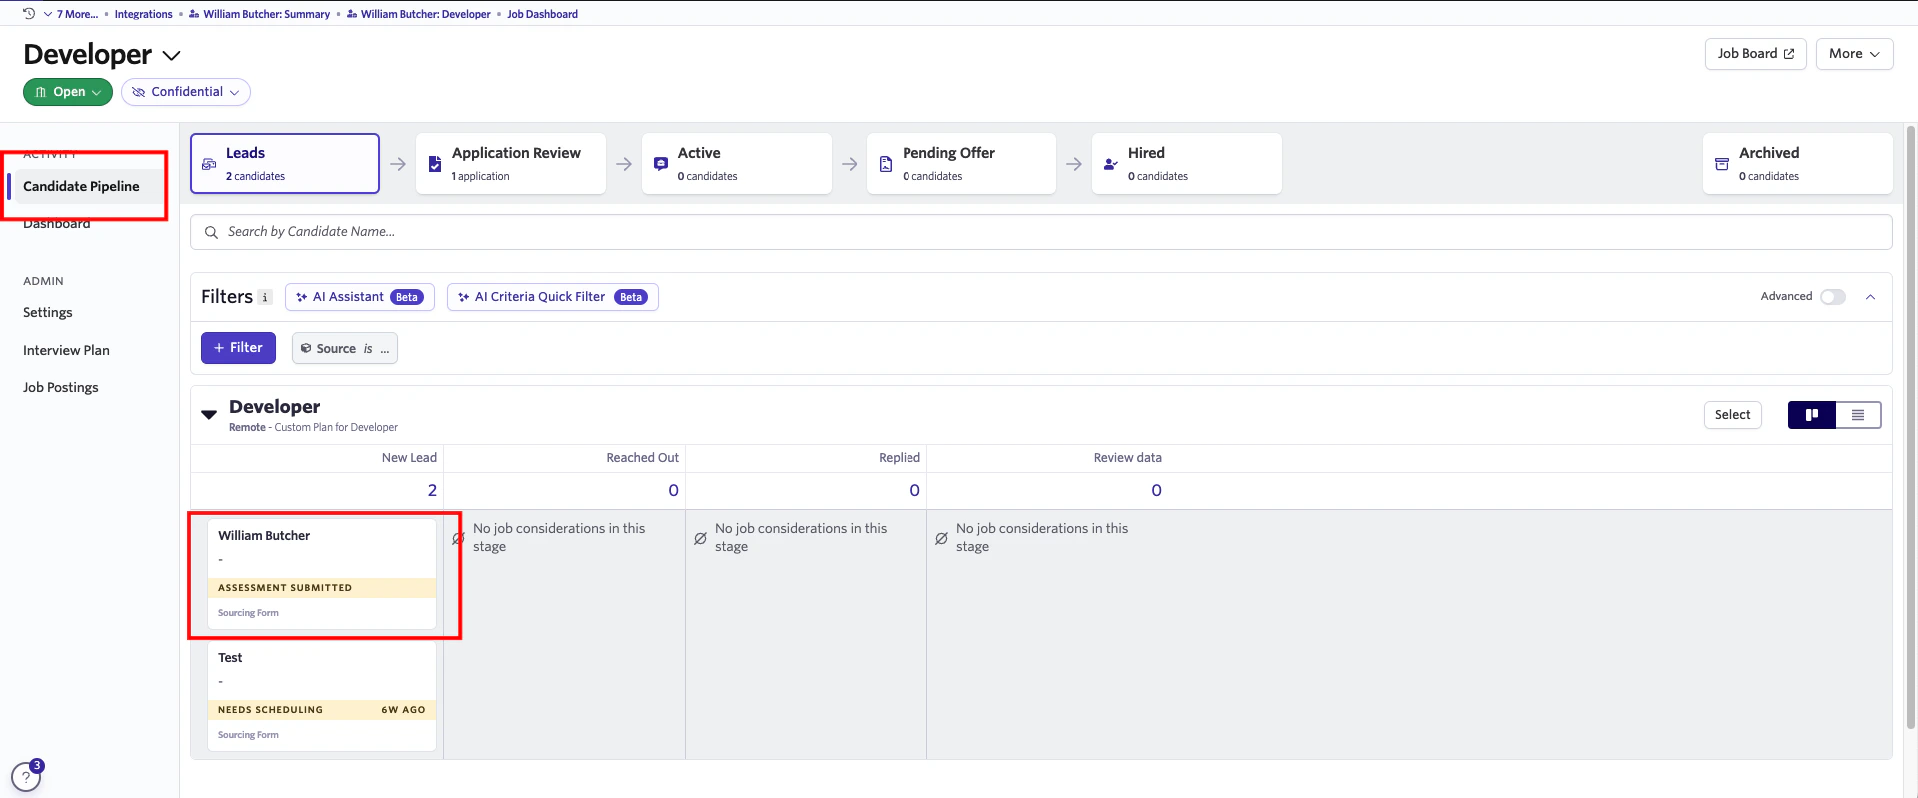1918x798 pixels.
Task: Click the search magnifier icon
Action: point(211,232)
